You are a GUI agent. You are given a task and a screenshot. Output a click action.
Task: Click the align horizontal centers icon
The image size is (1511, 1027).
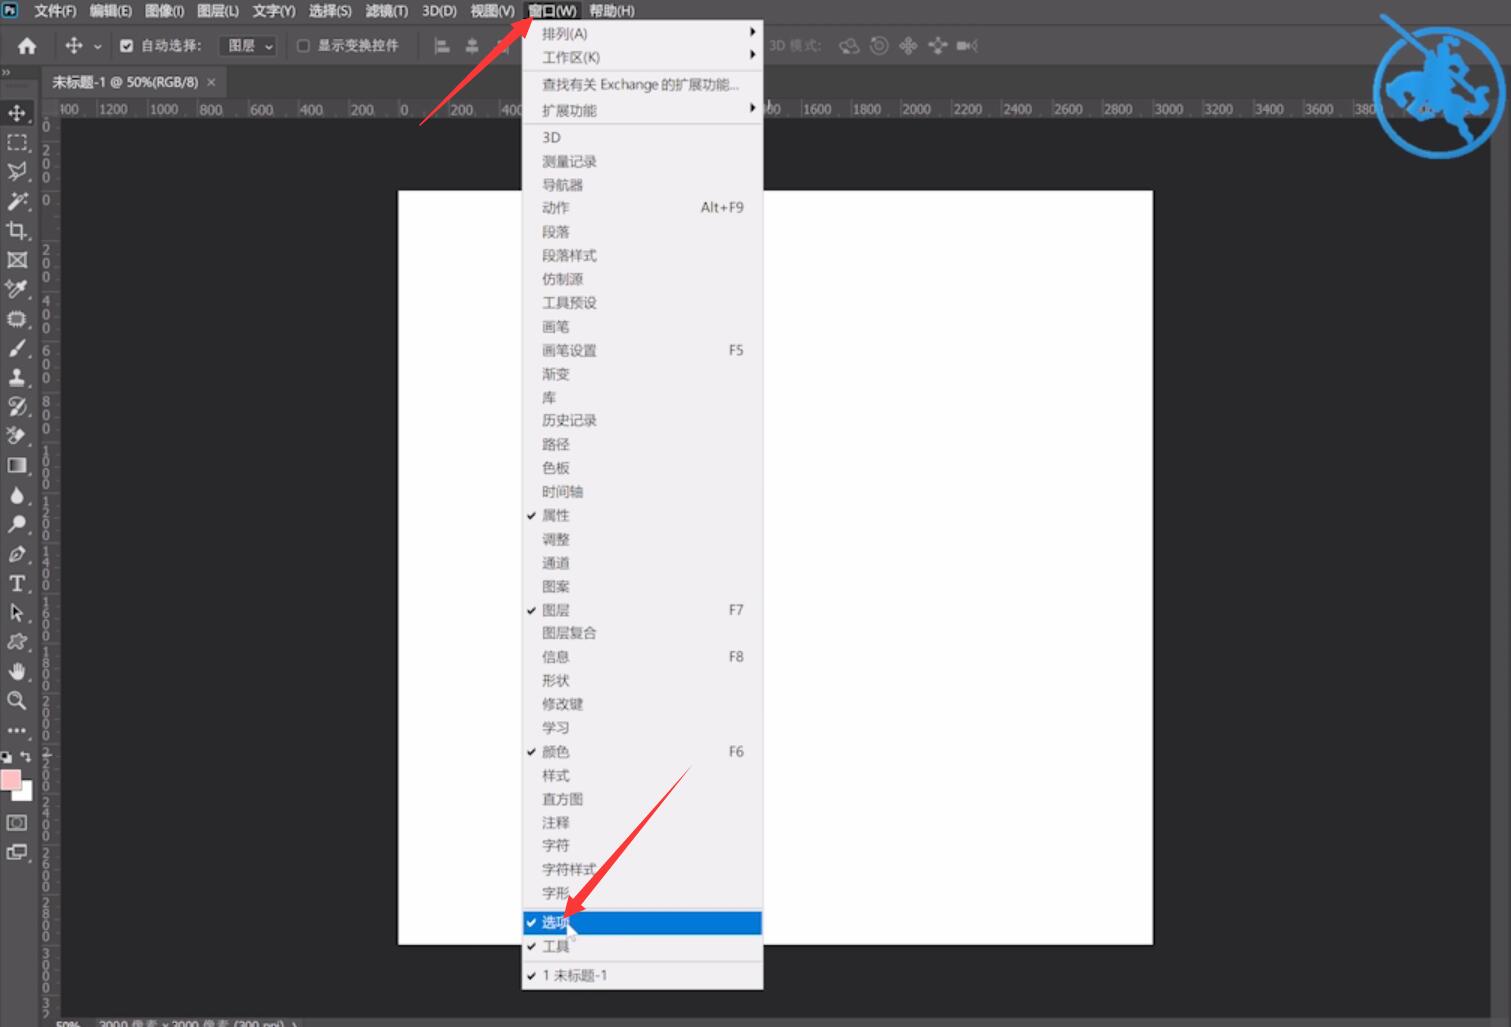click(472, 46)
